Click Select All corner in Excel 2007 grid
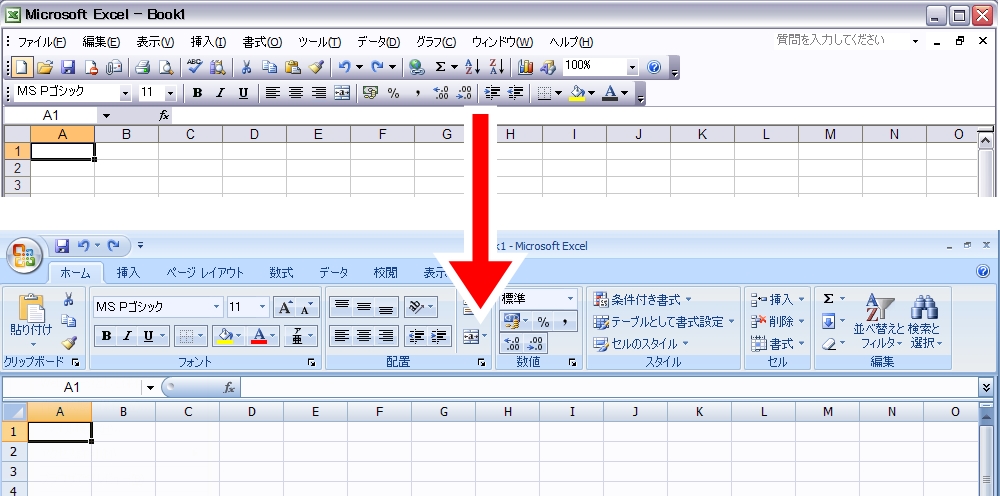 (15, 412)
